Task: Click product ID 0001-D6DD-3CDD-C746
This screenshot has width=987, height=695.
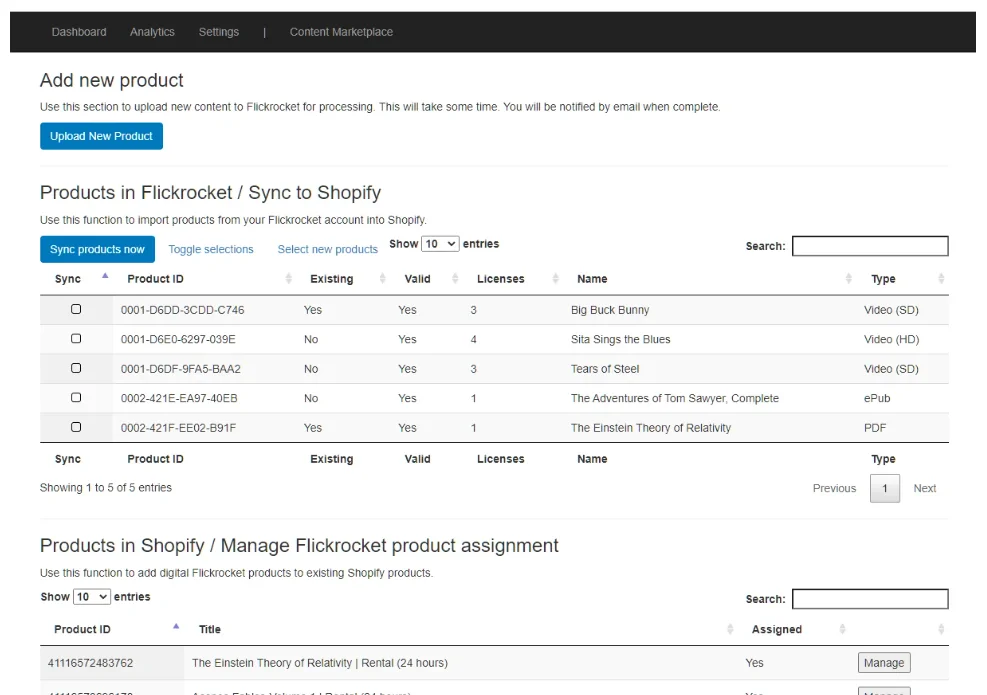Action: click(x=183, y=310)
